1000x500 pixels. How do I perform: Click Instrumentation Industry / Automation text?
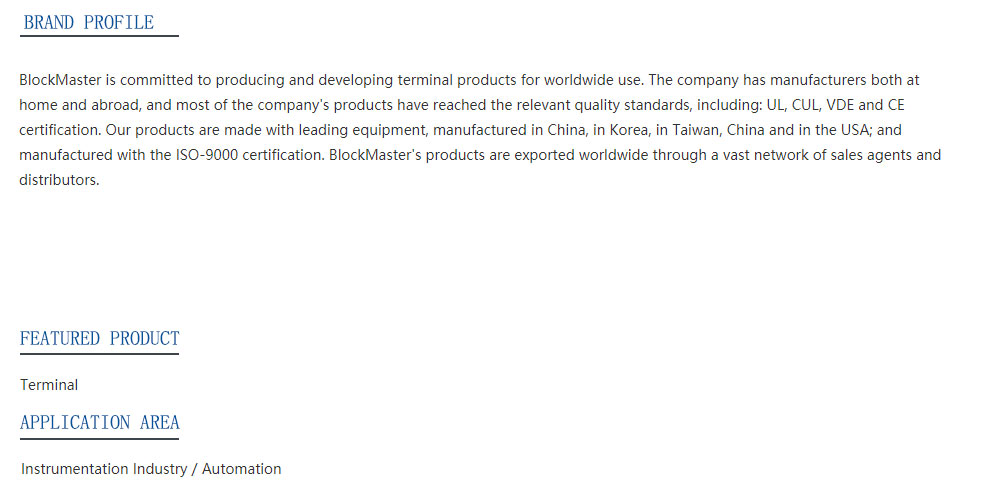(x=151, y=469)
